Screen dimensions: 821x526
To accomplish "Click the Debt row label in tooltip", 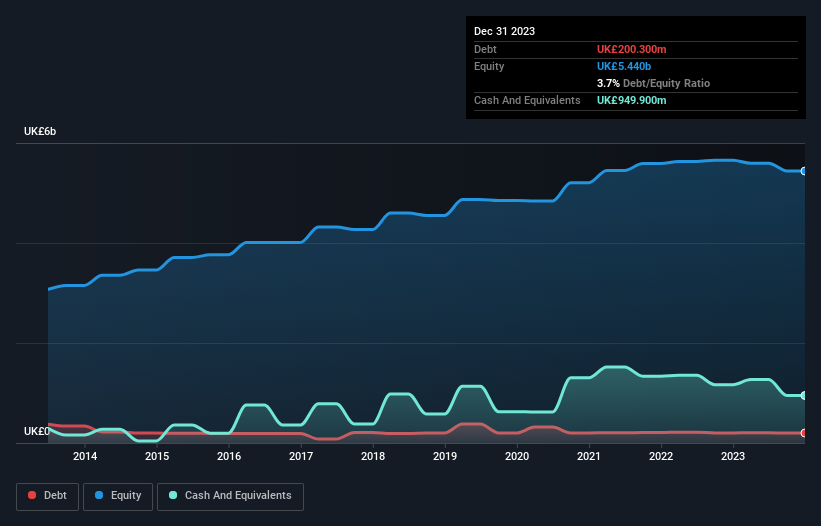I will [x=485, y=49].
